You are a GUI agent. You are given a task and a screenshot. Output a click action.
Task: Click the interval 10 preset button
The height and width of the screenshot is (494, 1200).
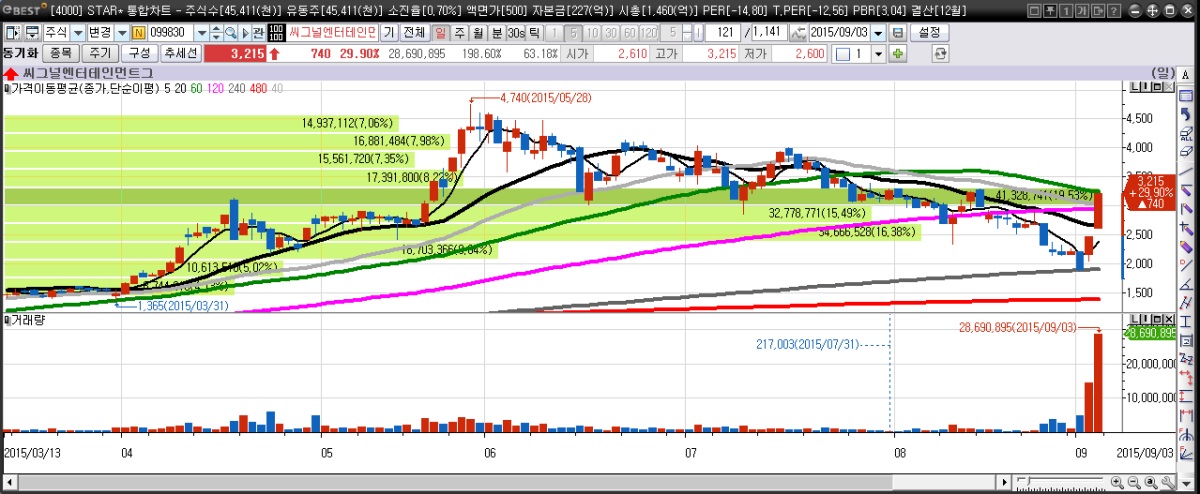pos(590,32)
